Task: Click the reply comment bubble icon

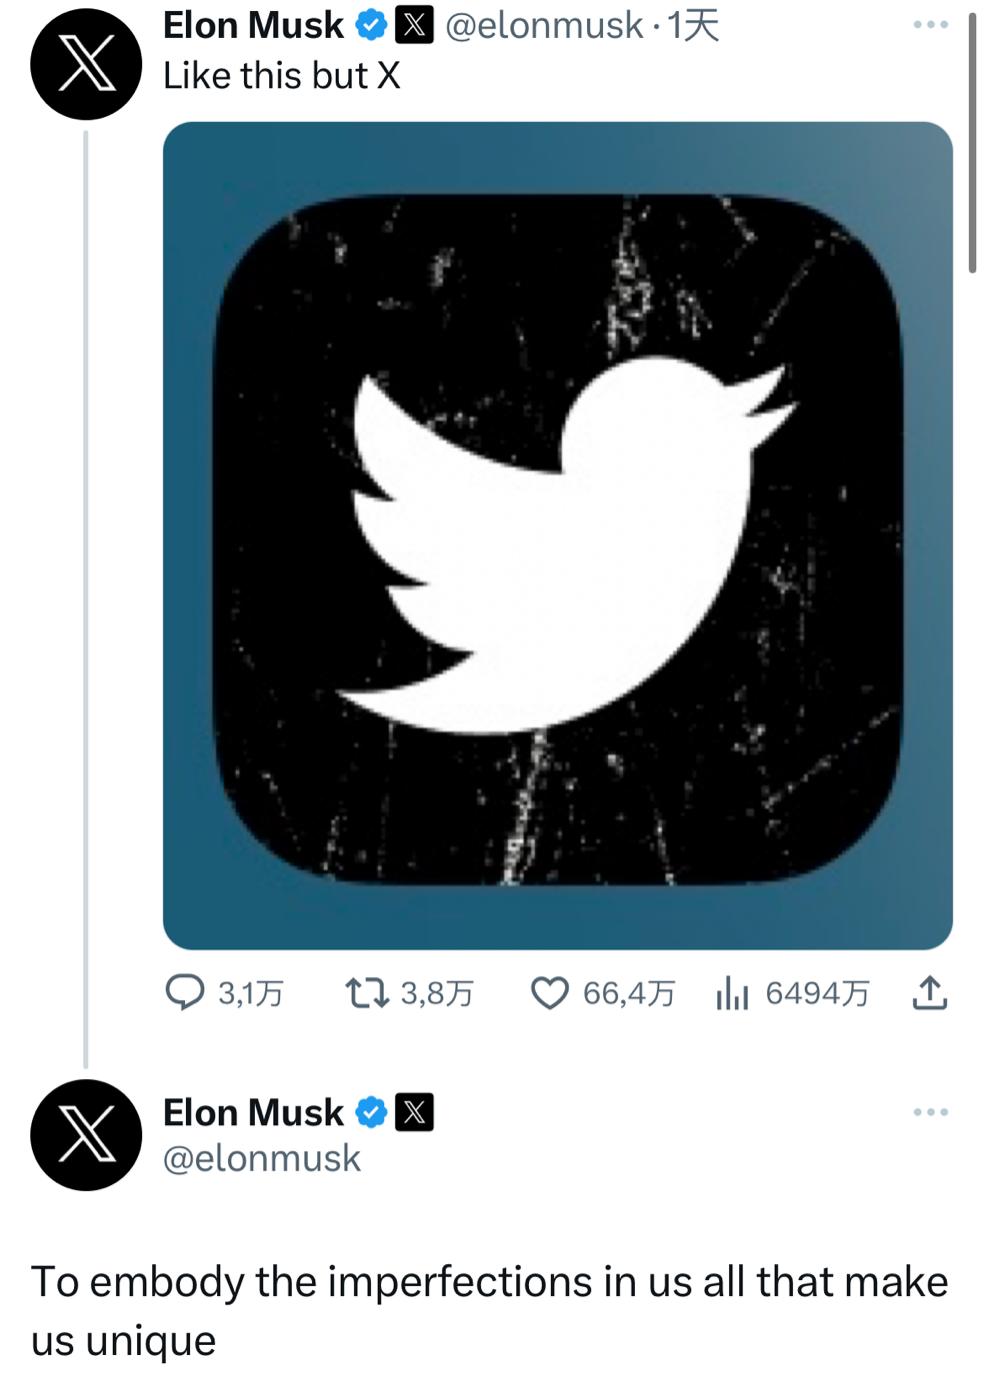Action: pos(184,993)
